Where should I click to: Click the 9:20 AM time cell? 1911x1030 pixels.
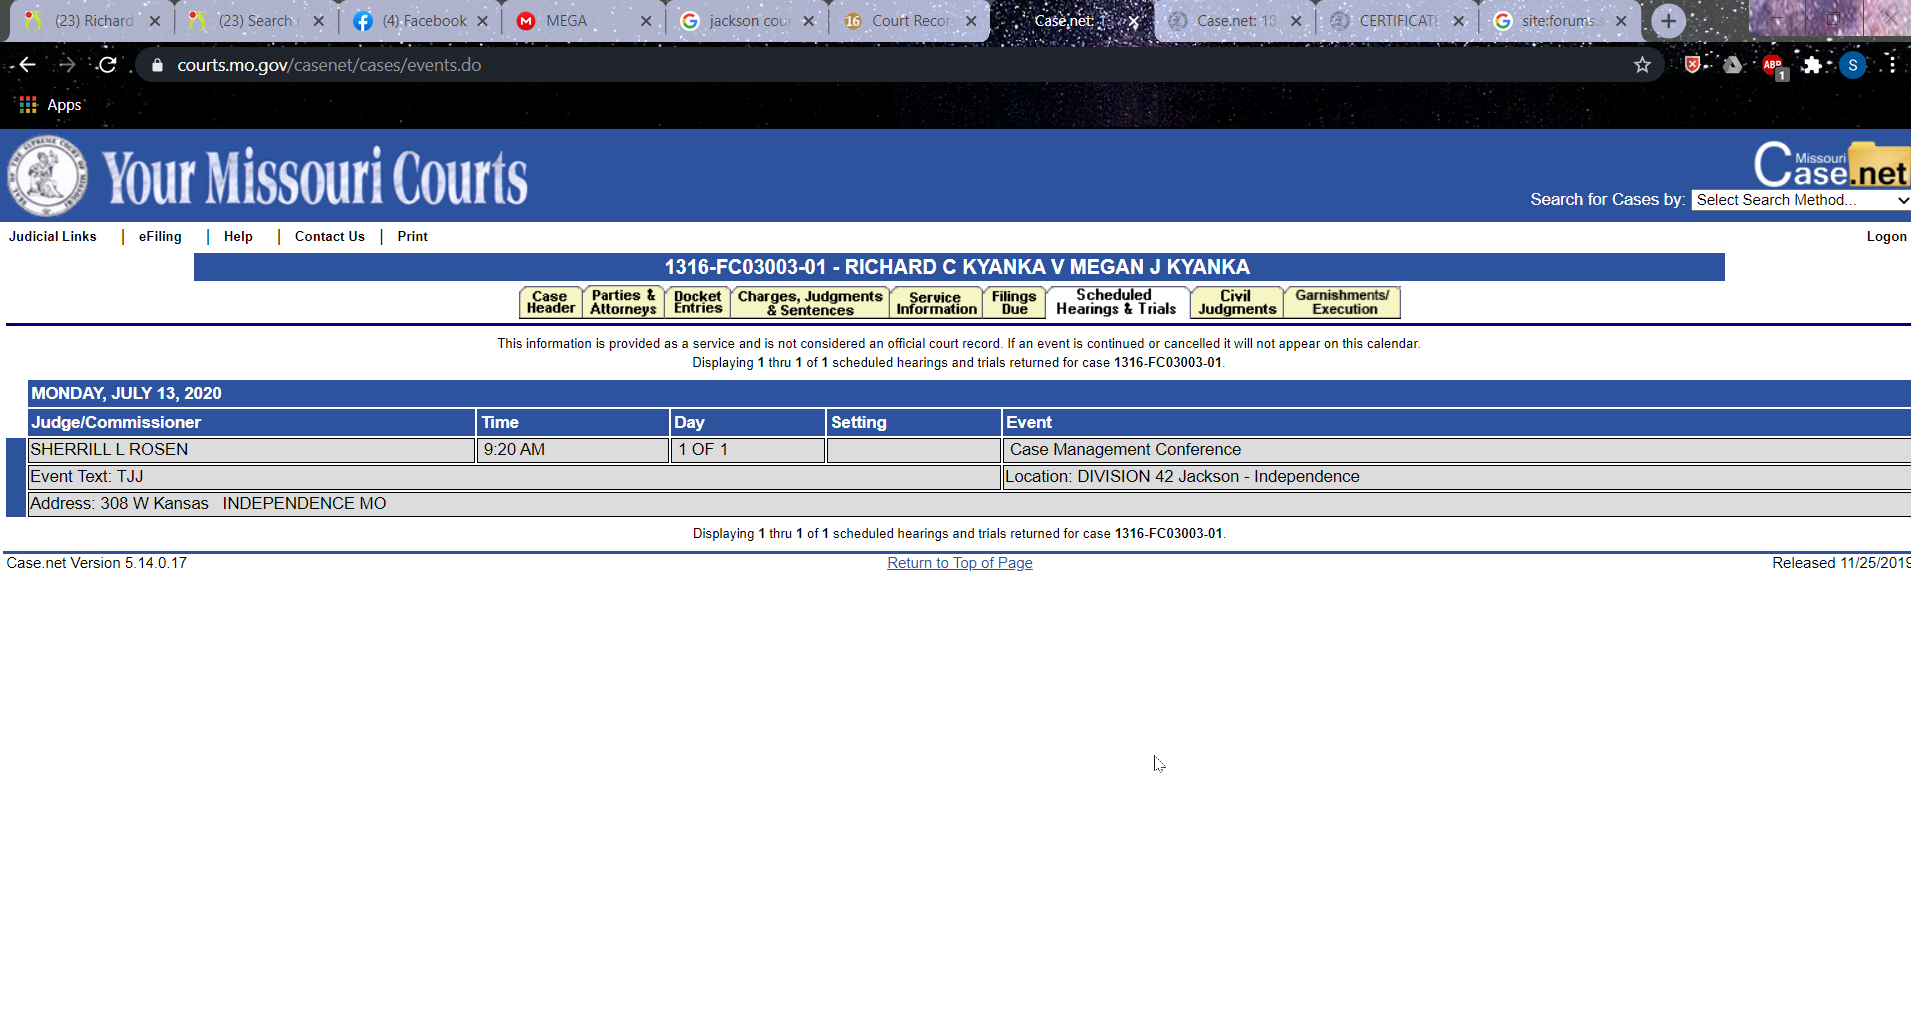coord(573,450)
